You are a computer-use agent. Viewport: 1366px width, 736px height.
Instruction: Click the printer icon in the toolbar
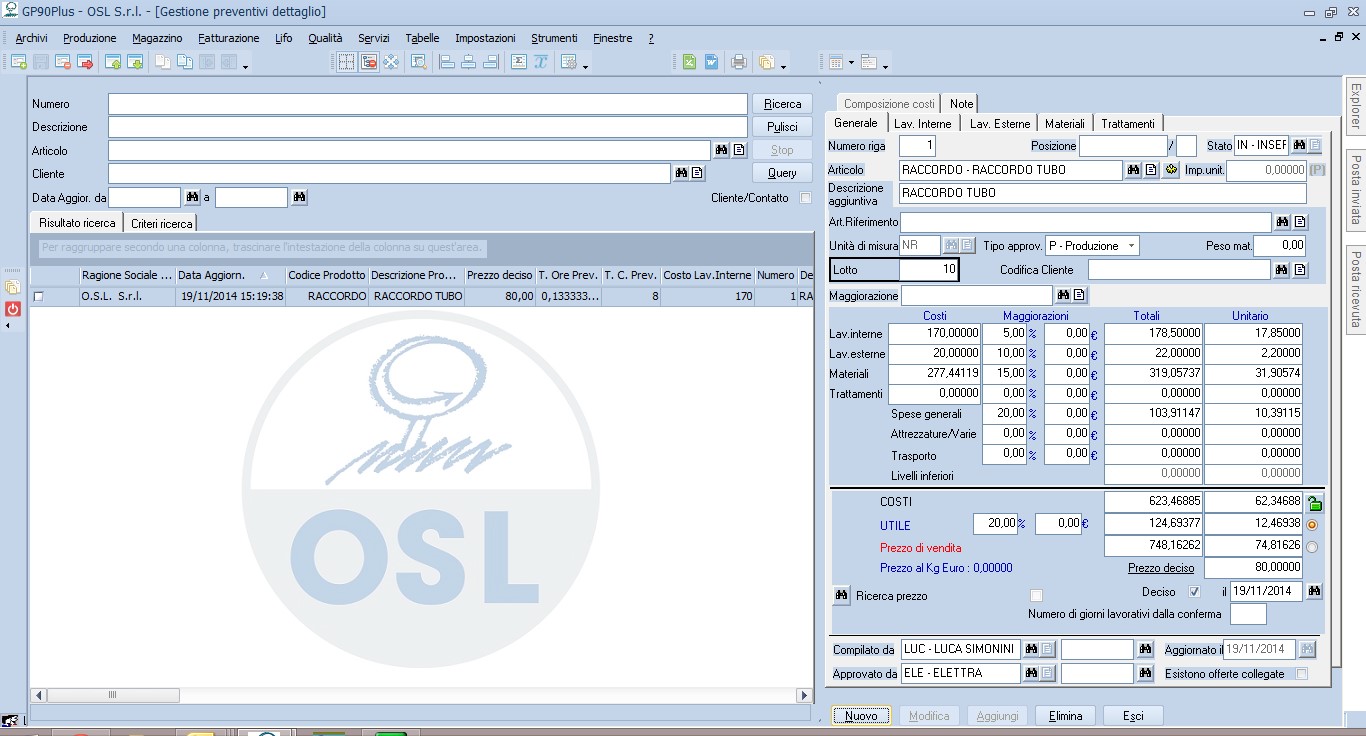pyautogui.click(x=738, y=62)
